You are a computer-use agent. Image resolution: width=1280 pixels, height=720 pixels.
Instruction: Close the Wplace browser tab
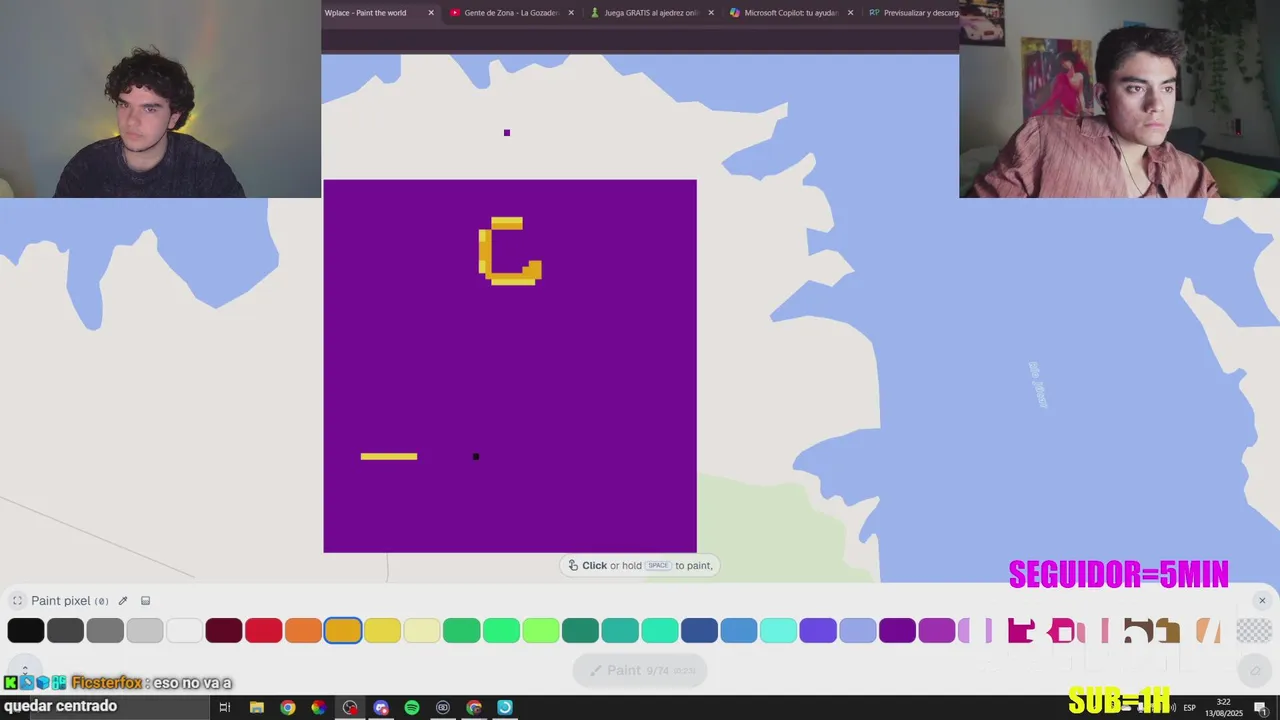pyautogui.click(x=431, y=13)
